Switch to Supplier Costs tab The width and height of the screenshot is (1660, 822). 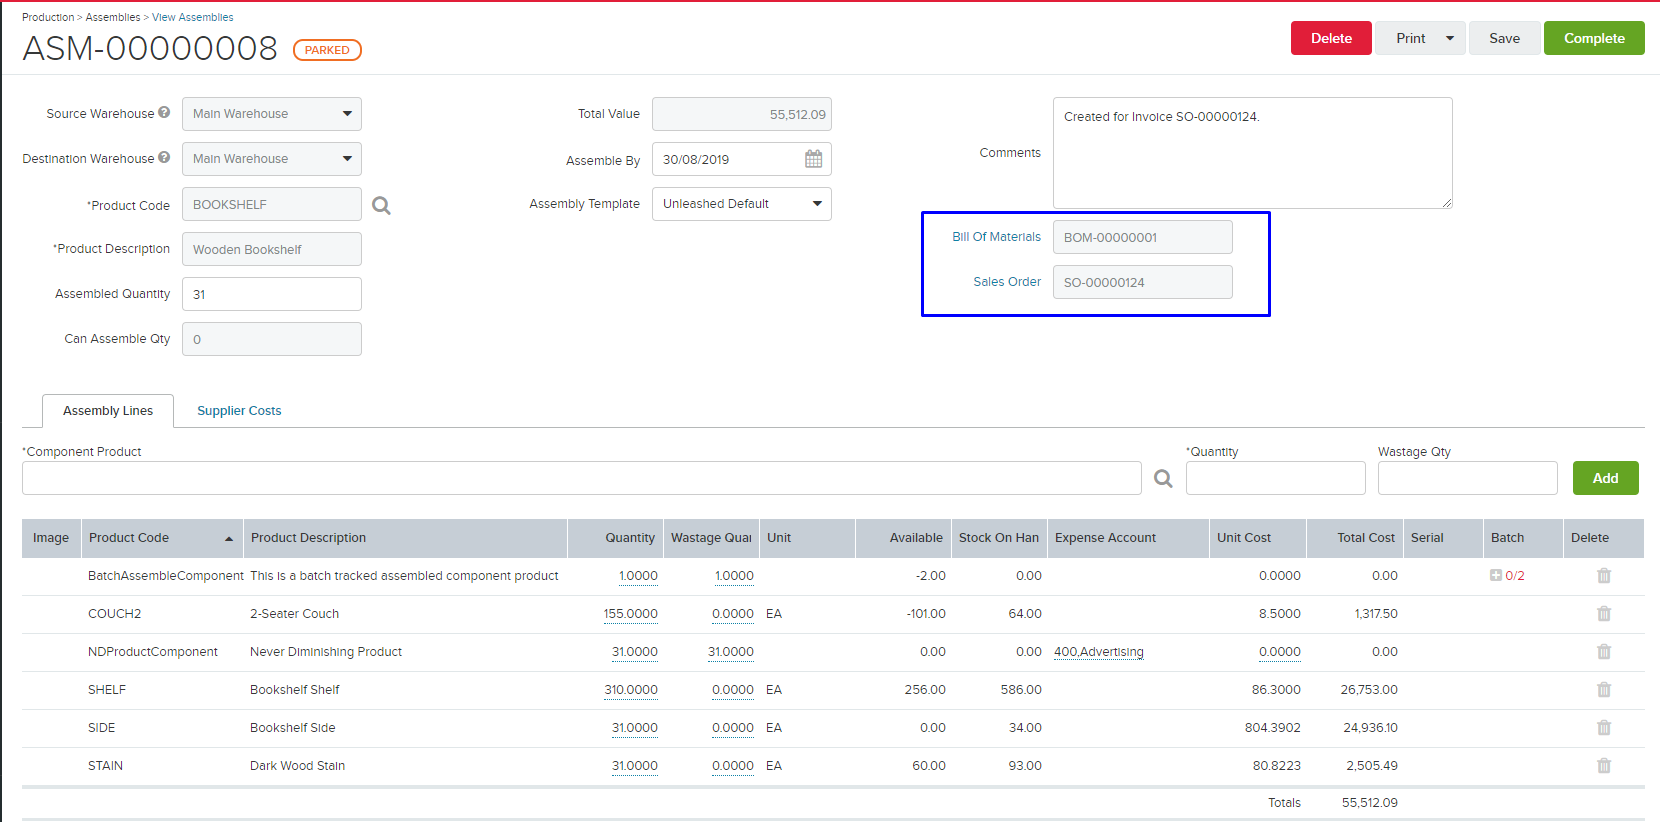239,411
